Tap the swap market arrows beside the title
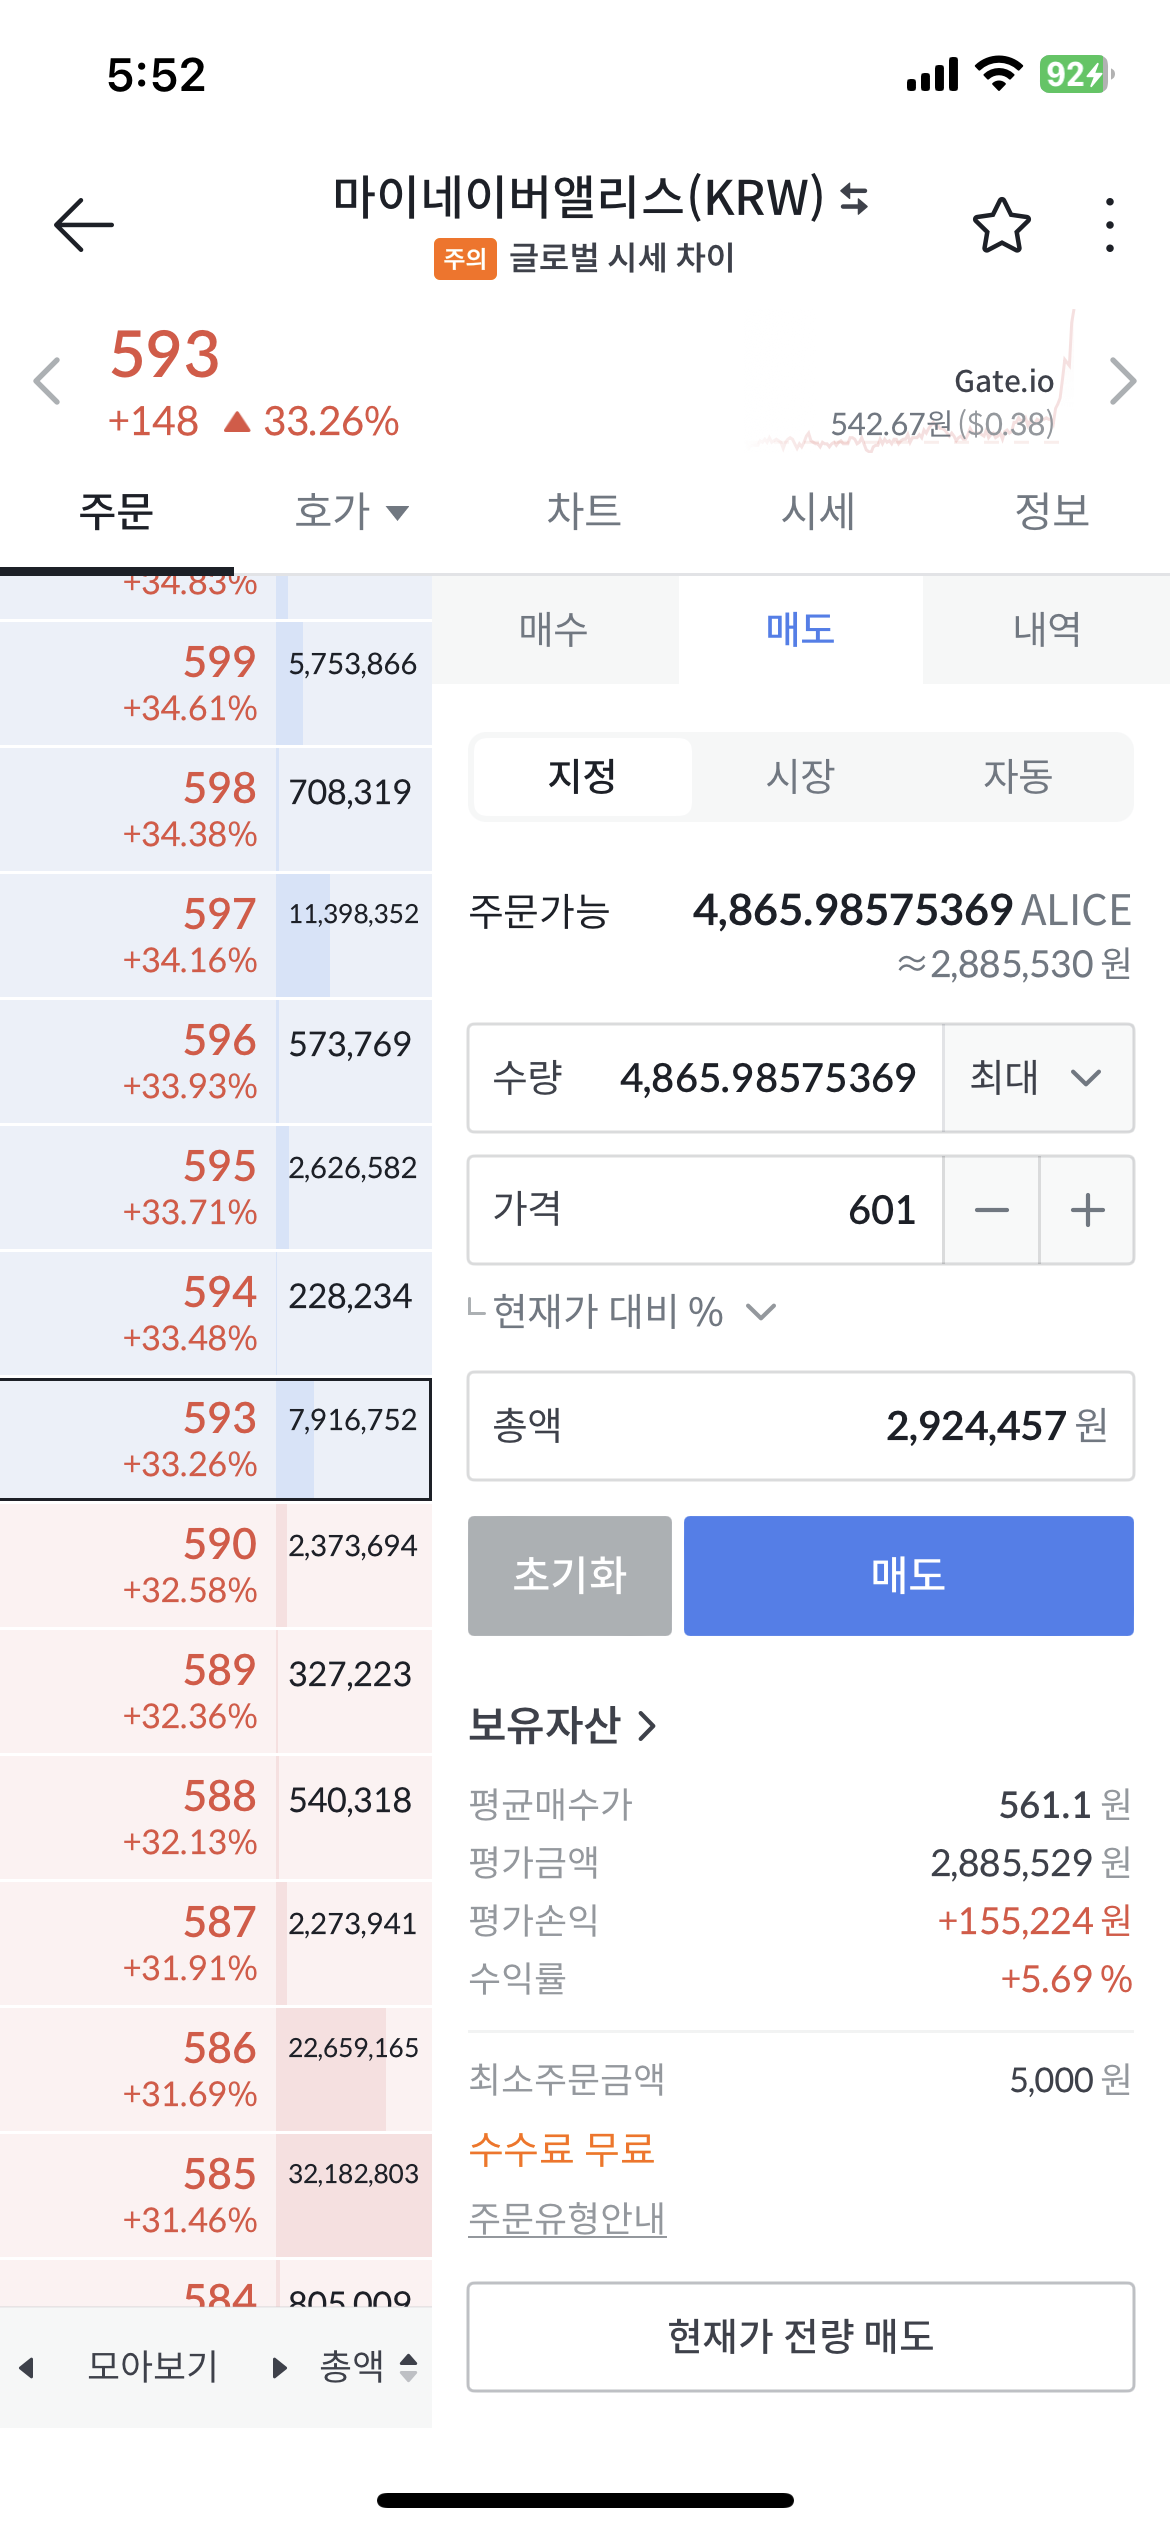1170x2532 pixels. [x=854, y=198]
